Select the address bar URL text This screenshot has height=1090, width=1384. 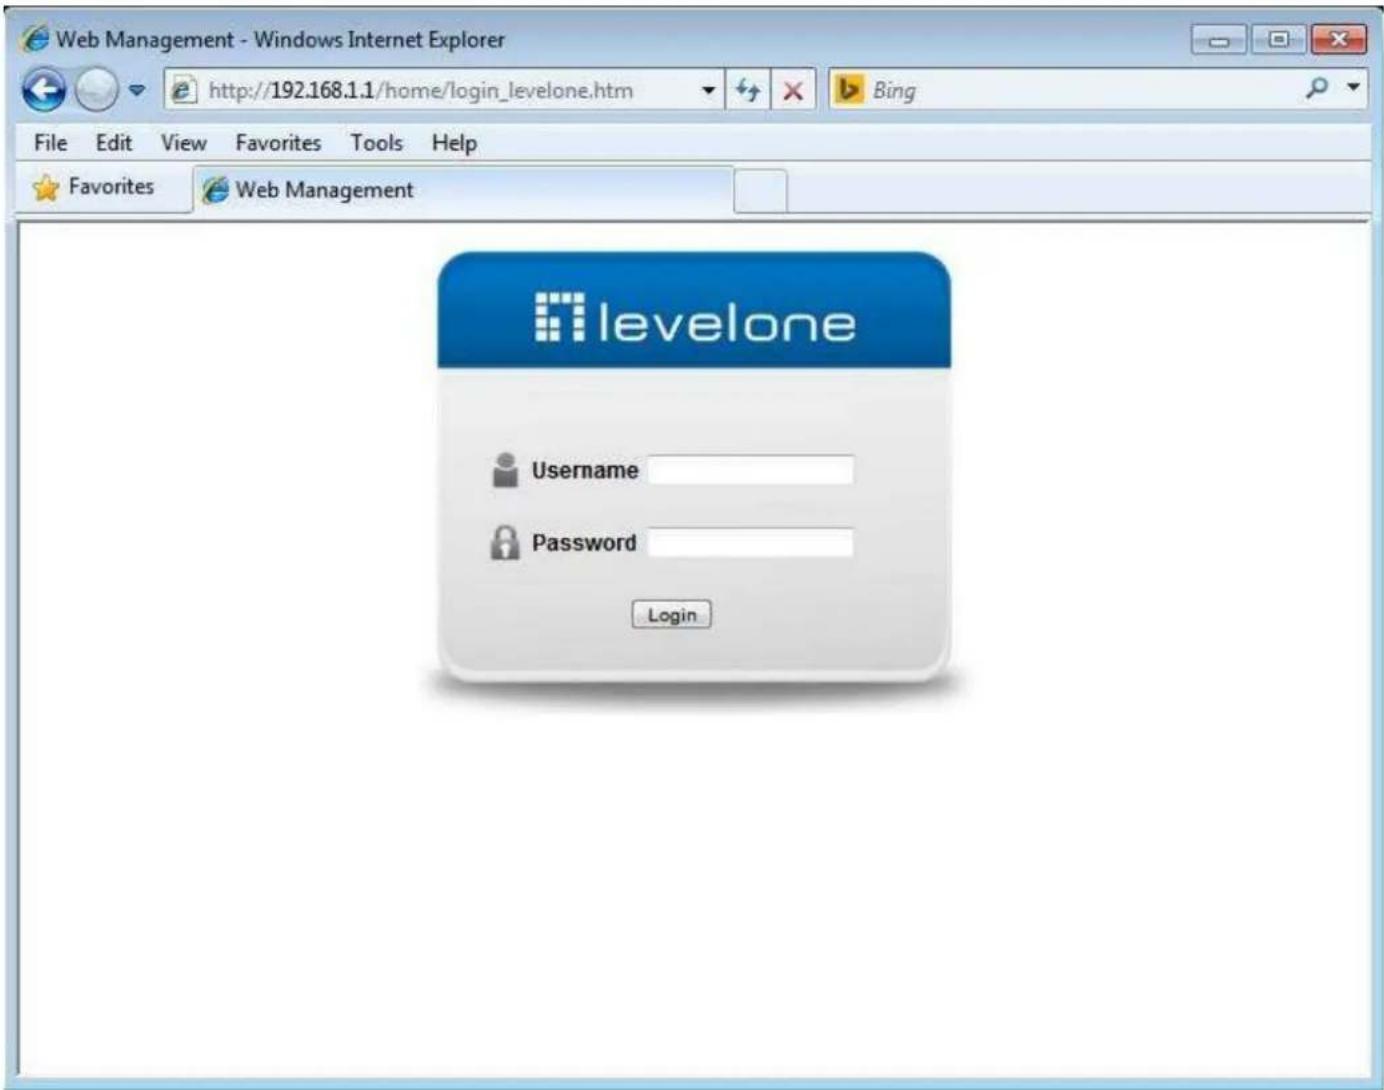pos(421,91)
